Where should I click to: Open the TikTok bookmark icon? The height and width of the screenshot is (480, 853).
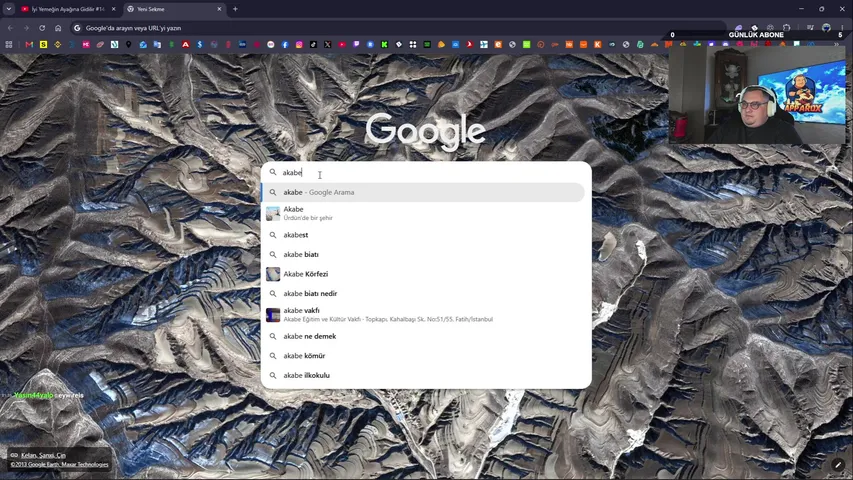click(x=313, y=45)
